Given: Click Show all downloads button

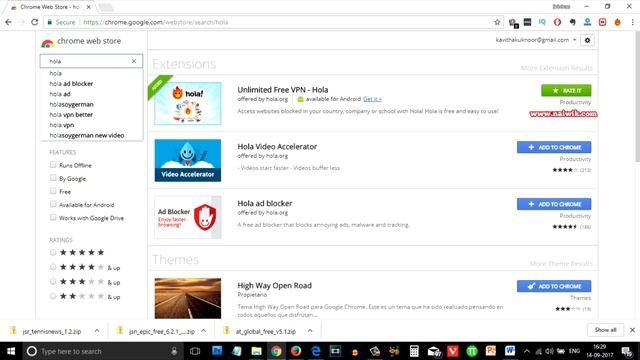Looking at the screenshot, I should (x=605, y=330).
